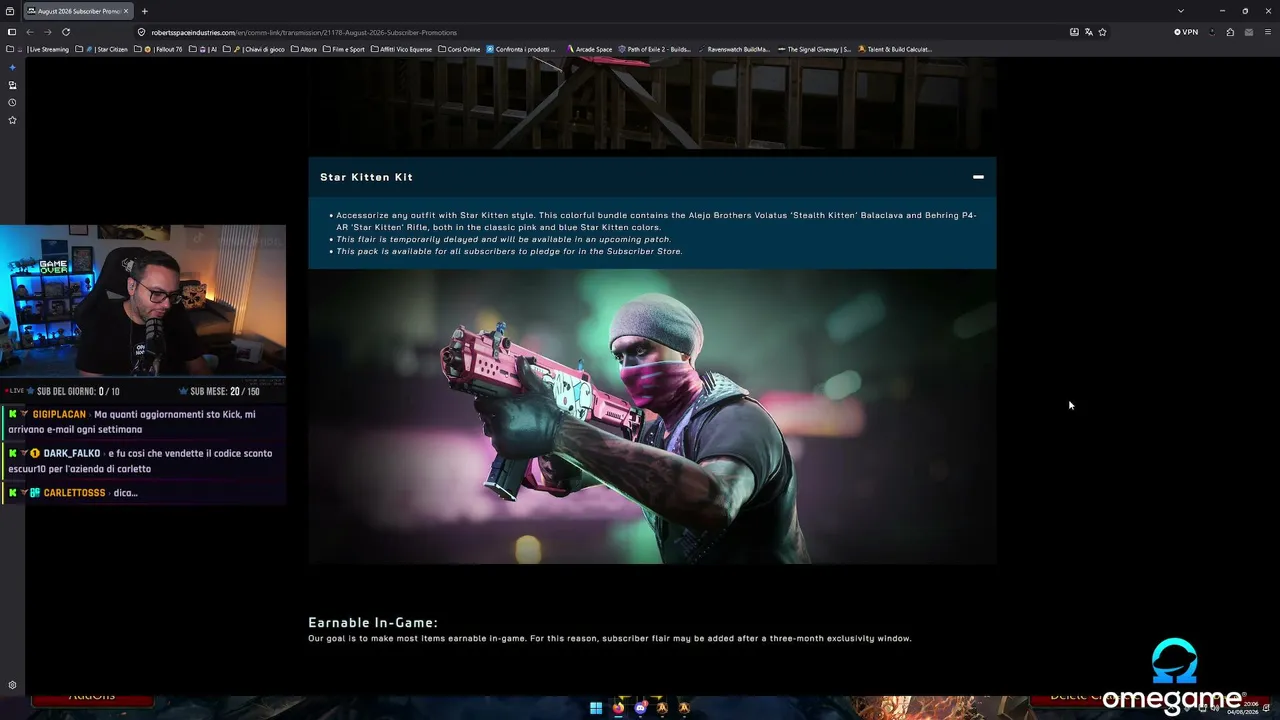The height and width of the screenshot is (720, 1280).
Task: Open Bookmarks star icon in sidebar
Action: tap(12, 120)
